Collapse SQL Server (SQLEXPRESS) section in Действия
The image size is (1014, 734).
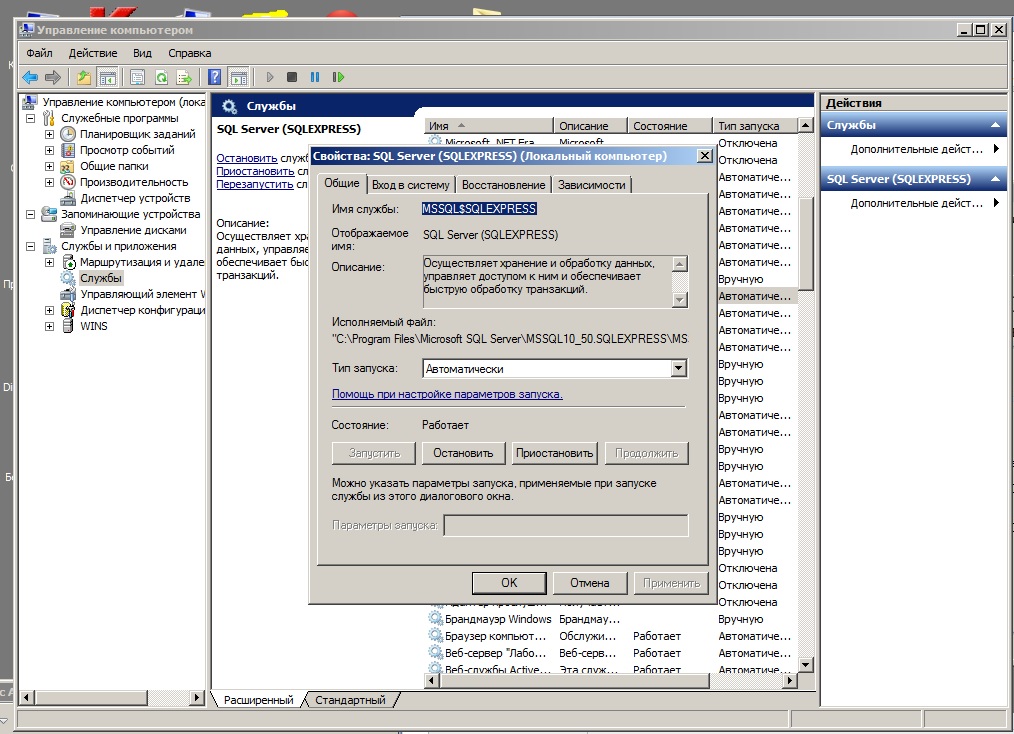click(x=995, y=179)
